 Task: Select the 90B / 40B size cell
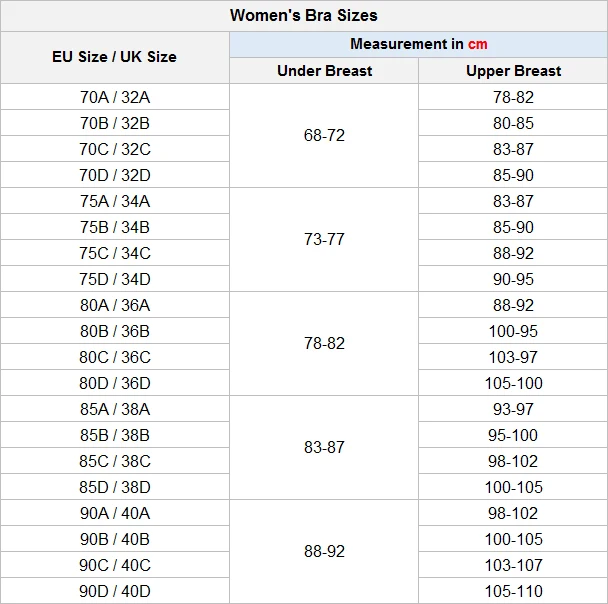pos(115,539)
